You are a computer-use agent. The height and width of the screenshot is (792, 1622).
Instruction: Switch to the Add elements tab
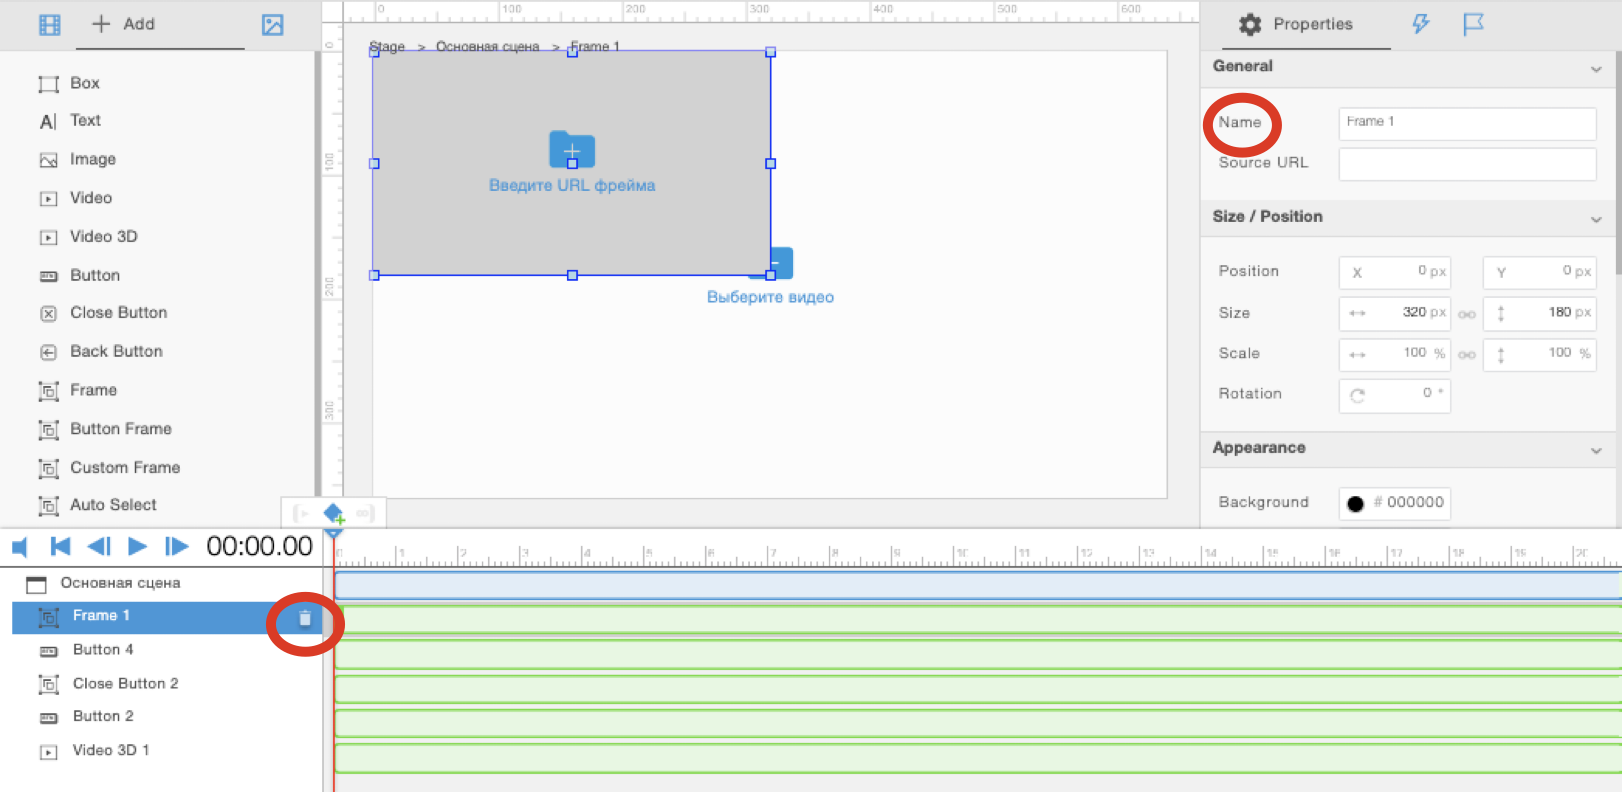click(124, 24)
